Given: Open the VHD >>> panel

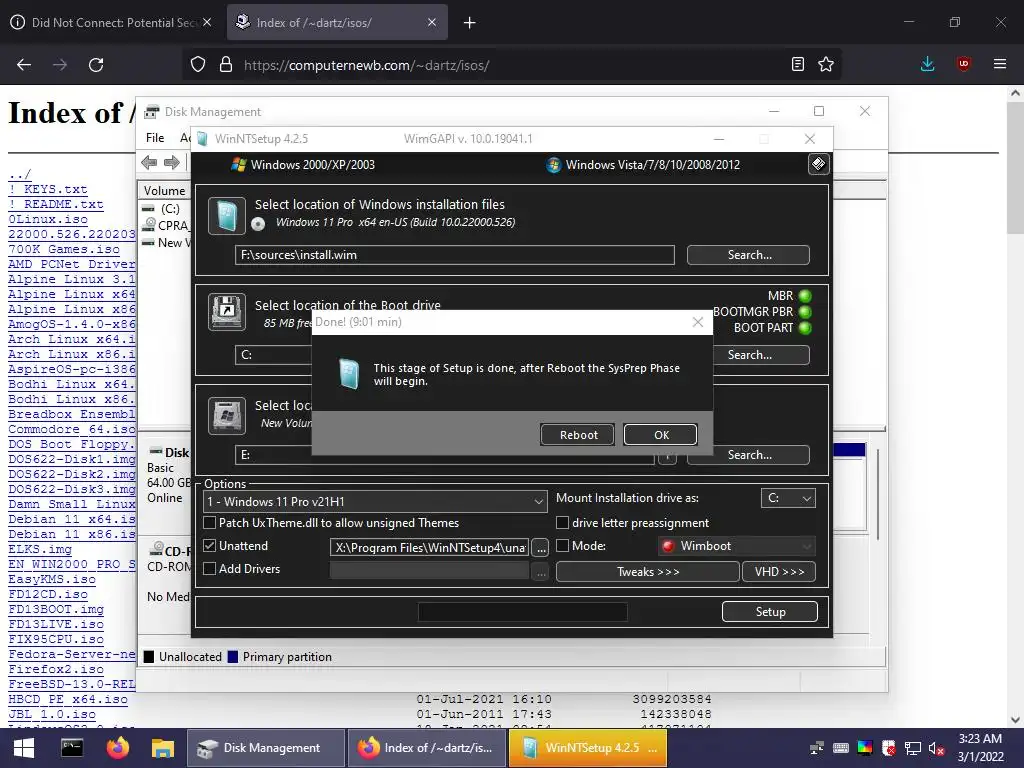Looking at the screenshot, I should click(x=779, y=571).
